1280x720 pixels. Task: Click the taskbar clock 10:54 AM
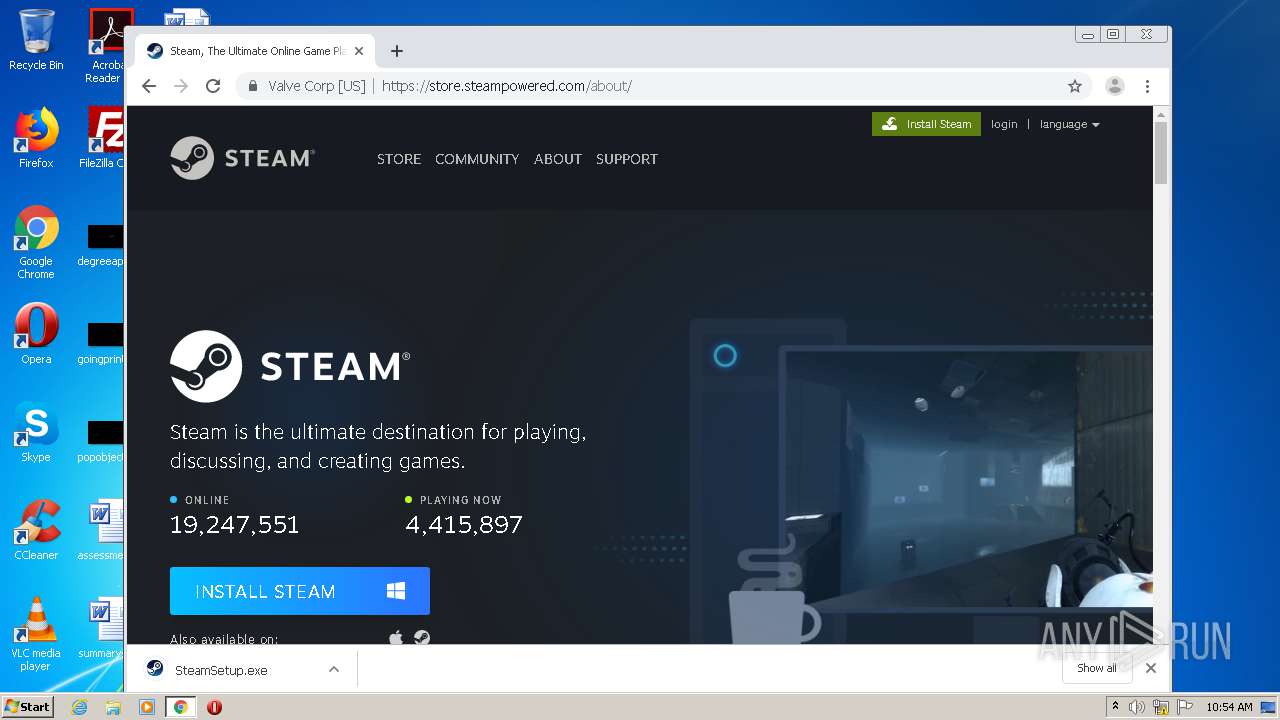click(1229, 707)
